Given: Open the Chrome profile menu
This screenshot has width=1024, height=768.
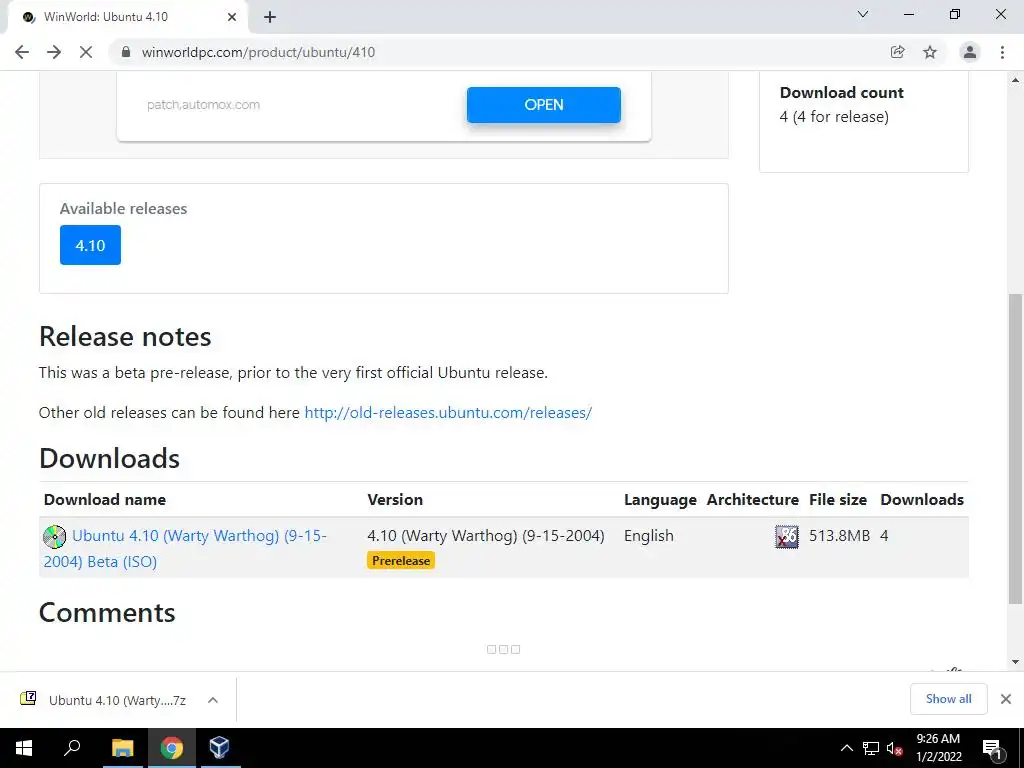Looking at the screenshot, I should click(x=970, y=52).
